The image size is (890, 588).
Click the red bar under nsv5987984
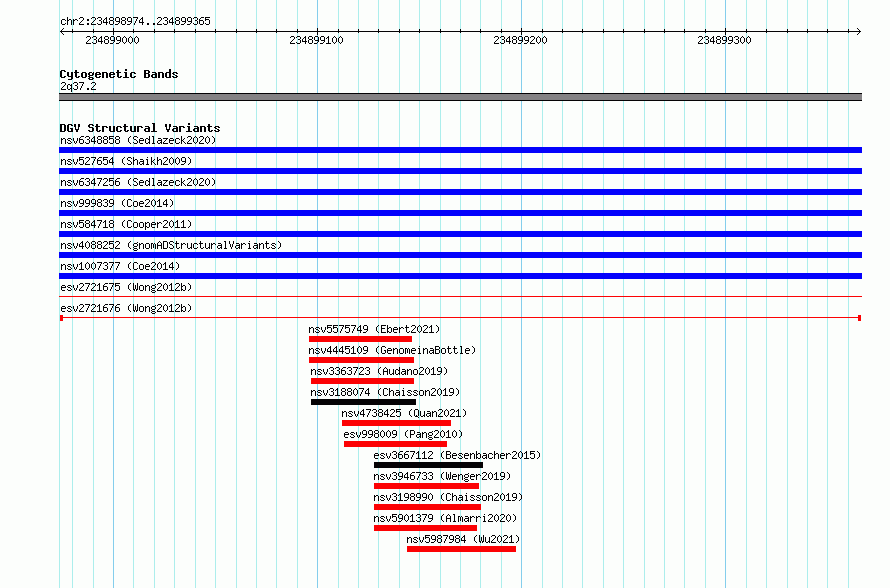[x=461, y=549]
